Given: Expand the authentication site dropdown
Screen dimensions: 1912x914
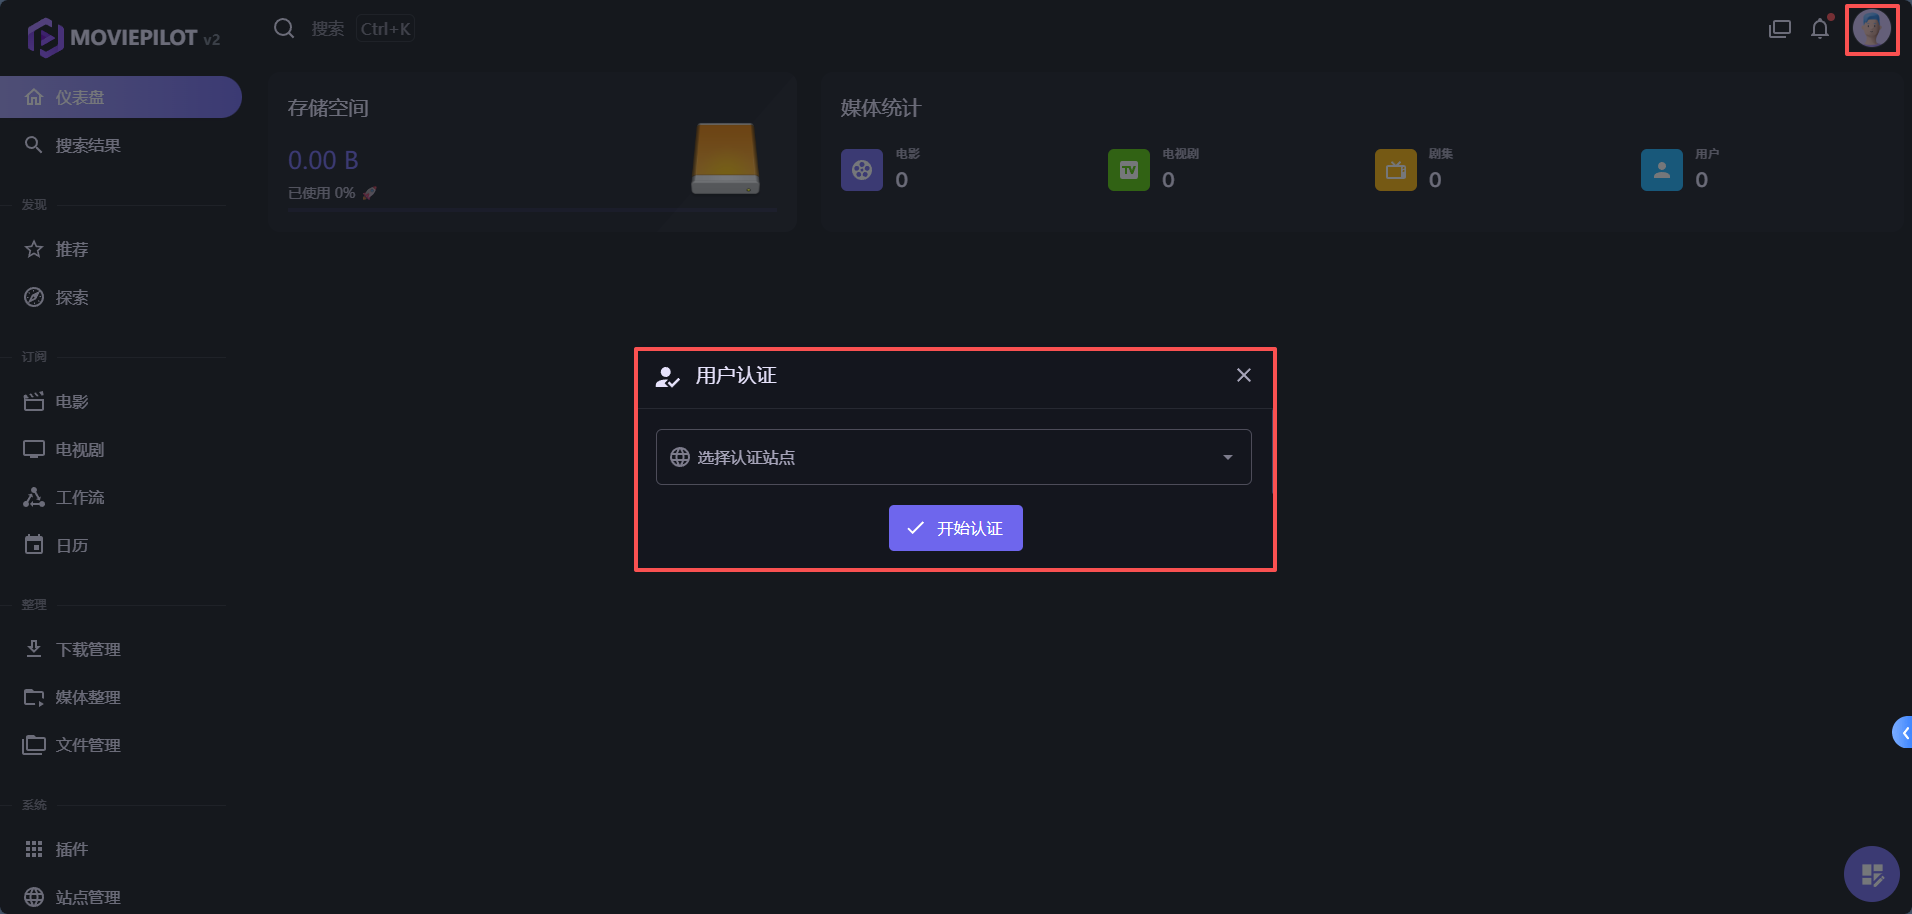Looking at the screenshot, I should [x=952, y=457].
